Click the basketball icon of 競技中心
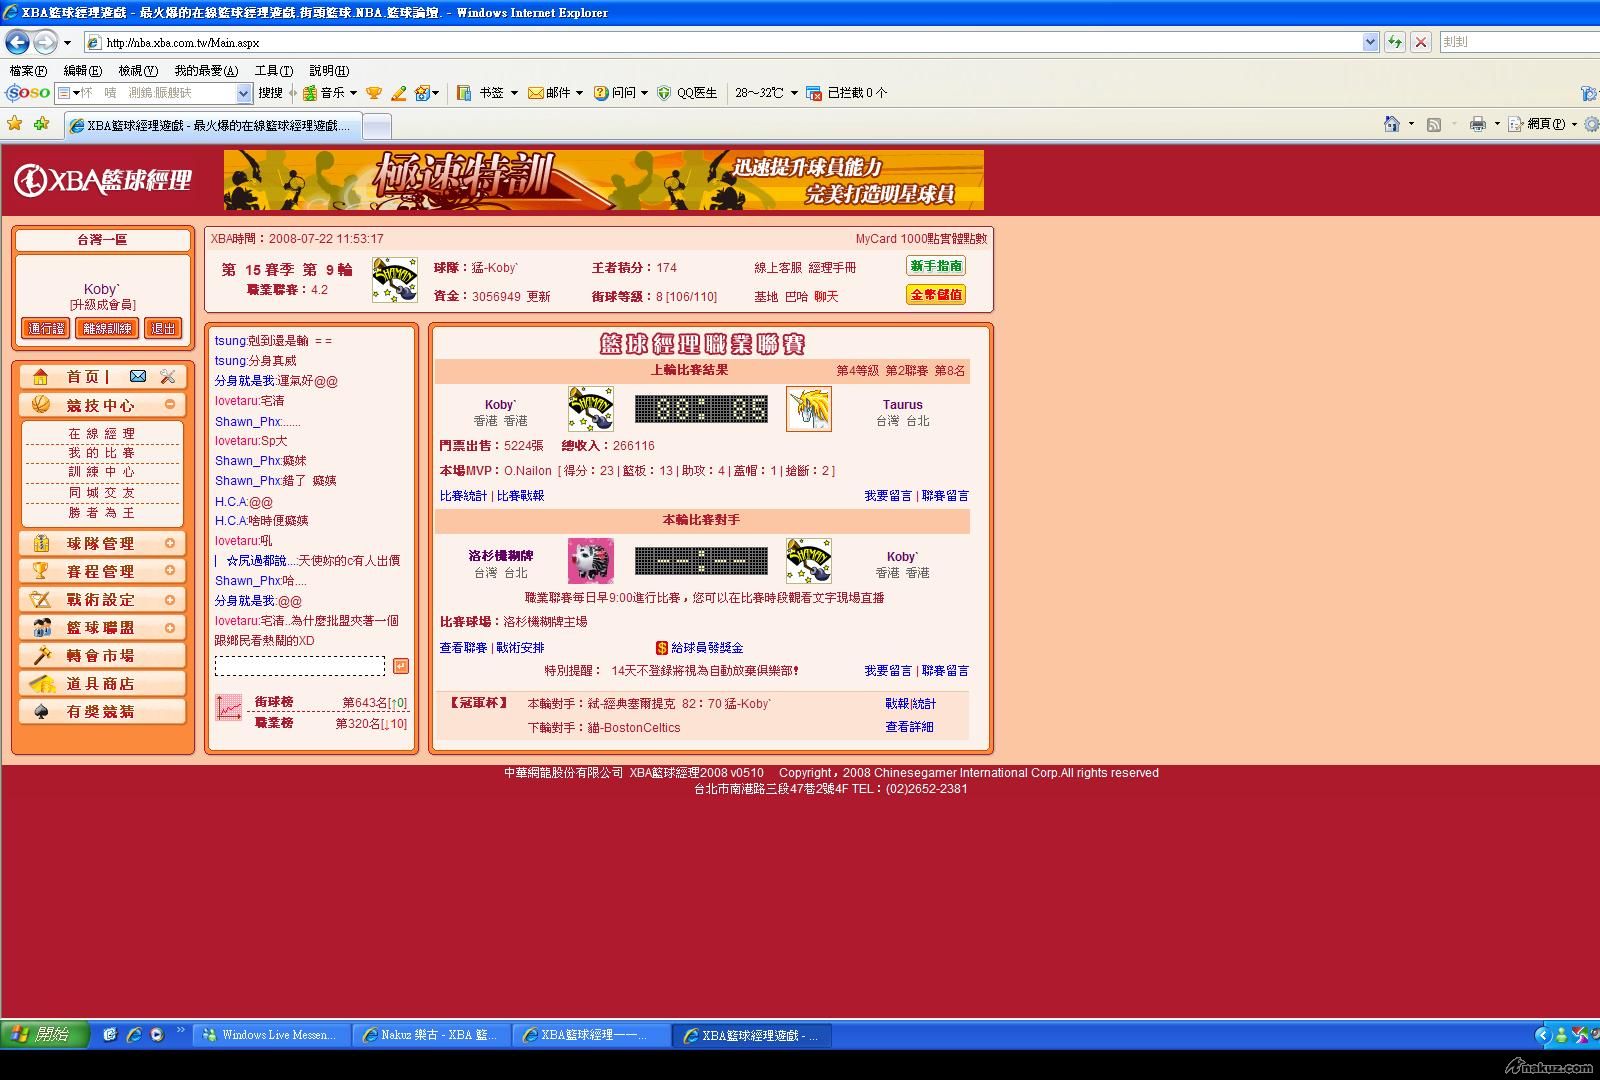The image size is (1600, 1080). pos(41,405)
